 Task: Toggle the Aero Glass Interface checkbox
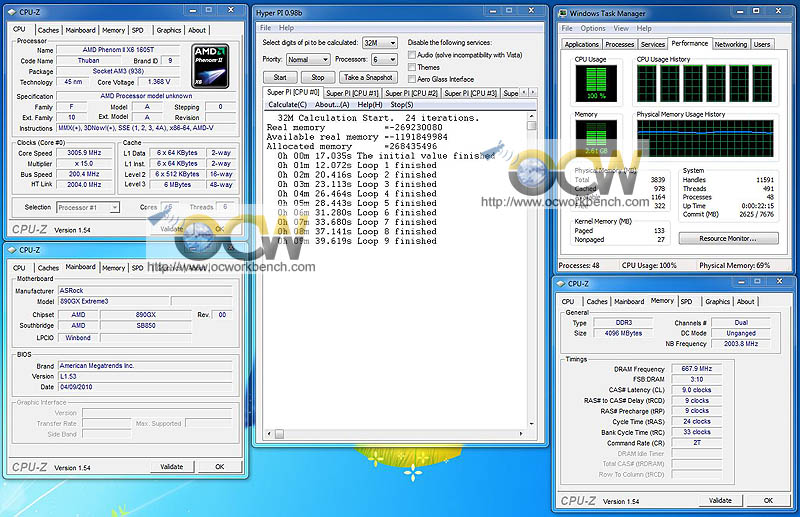tap(412, 79)
